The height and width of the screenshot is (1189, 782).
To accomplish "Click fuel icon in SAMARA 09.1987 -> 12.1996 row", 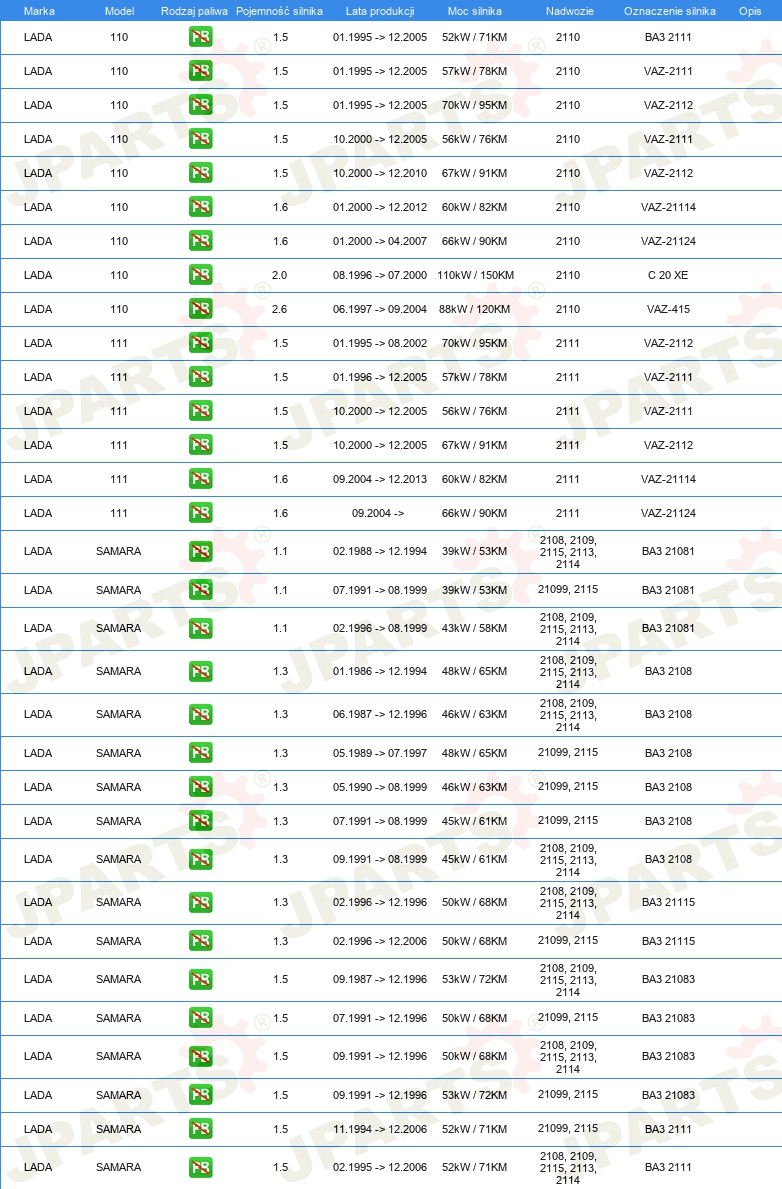I will coord(200,979).
